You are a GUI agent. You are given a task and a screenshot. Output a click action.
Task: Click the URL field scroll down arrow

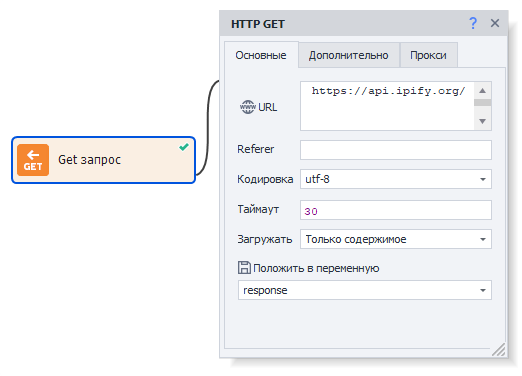[x=482, y=121]
